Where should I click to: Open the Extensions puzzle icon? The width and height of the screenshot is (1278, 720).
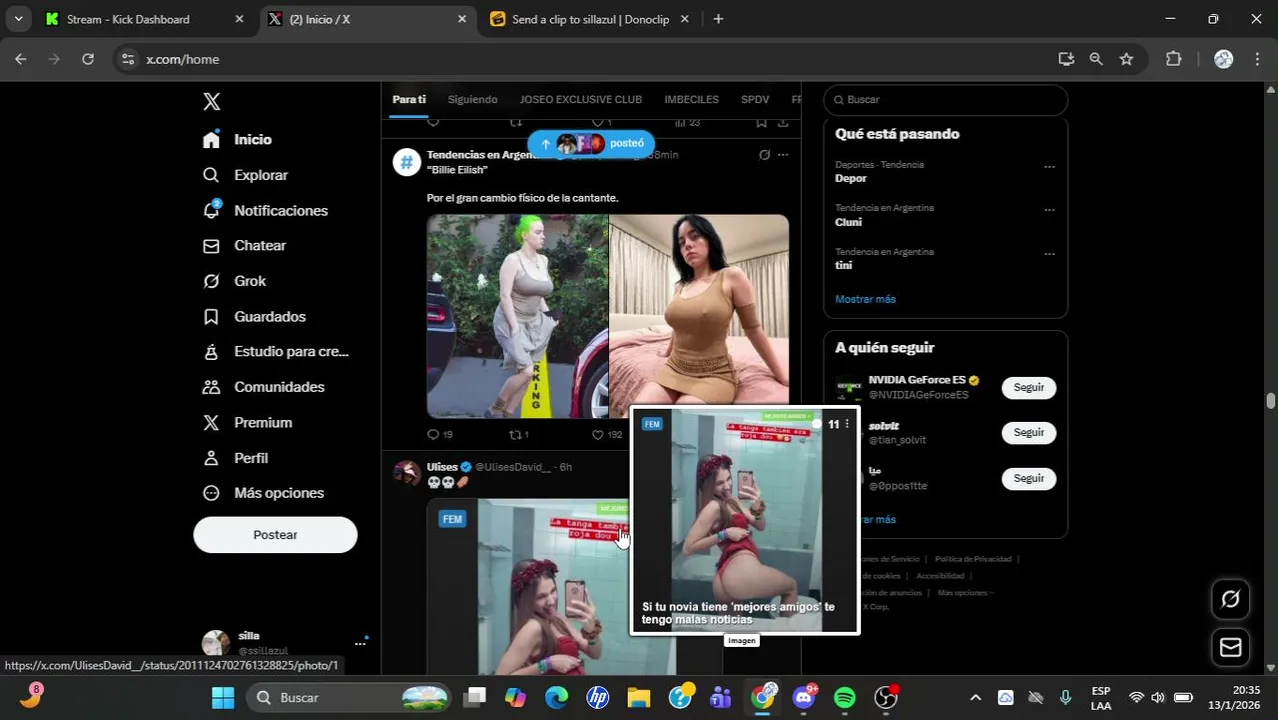tap(1174, 59)
